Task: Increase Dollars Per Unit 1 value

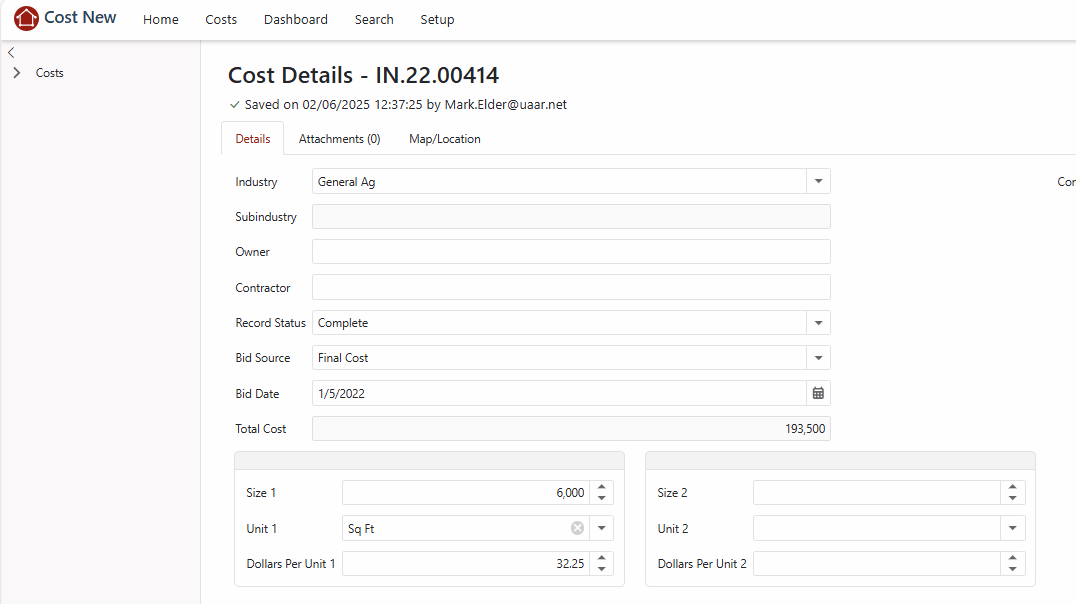Action: [x=601, y=559]
